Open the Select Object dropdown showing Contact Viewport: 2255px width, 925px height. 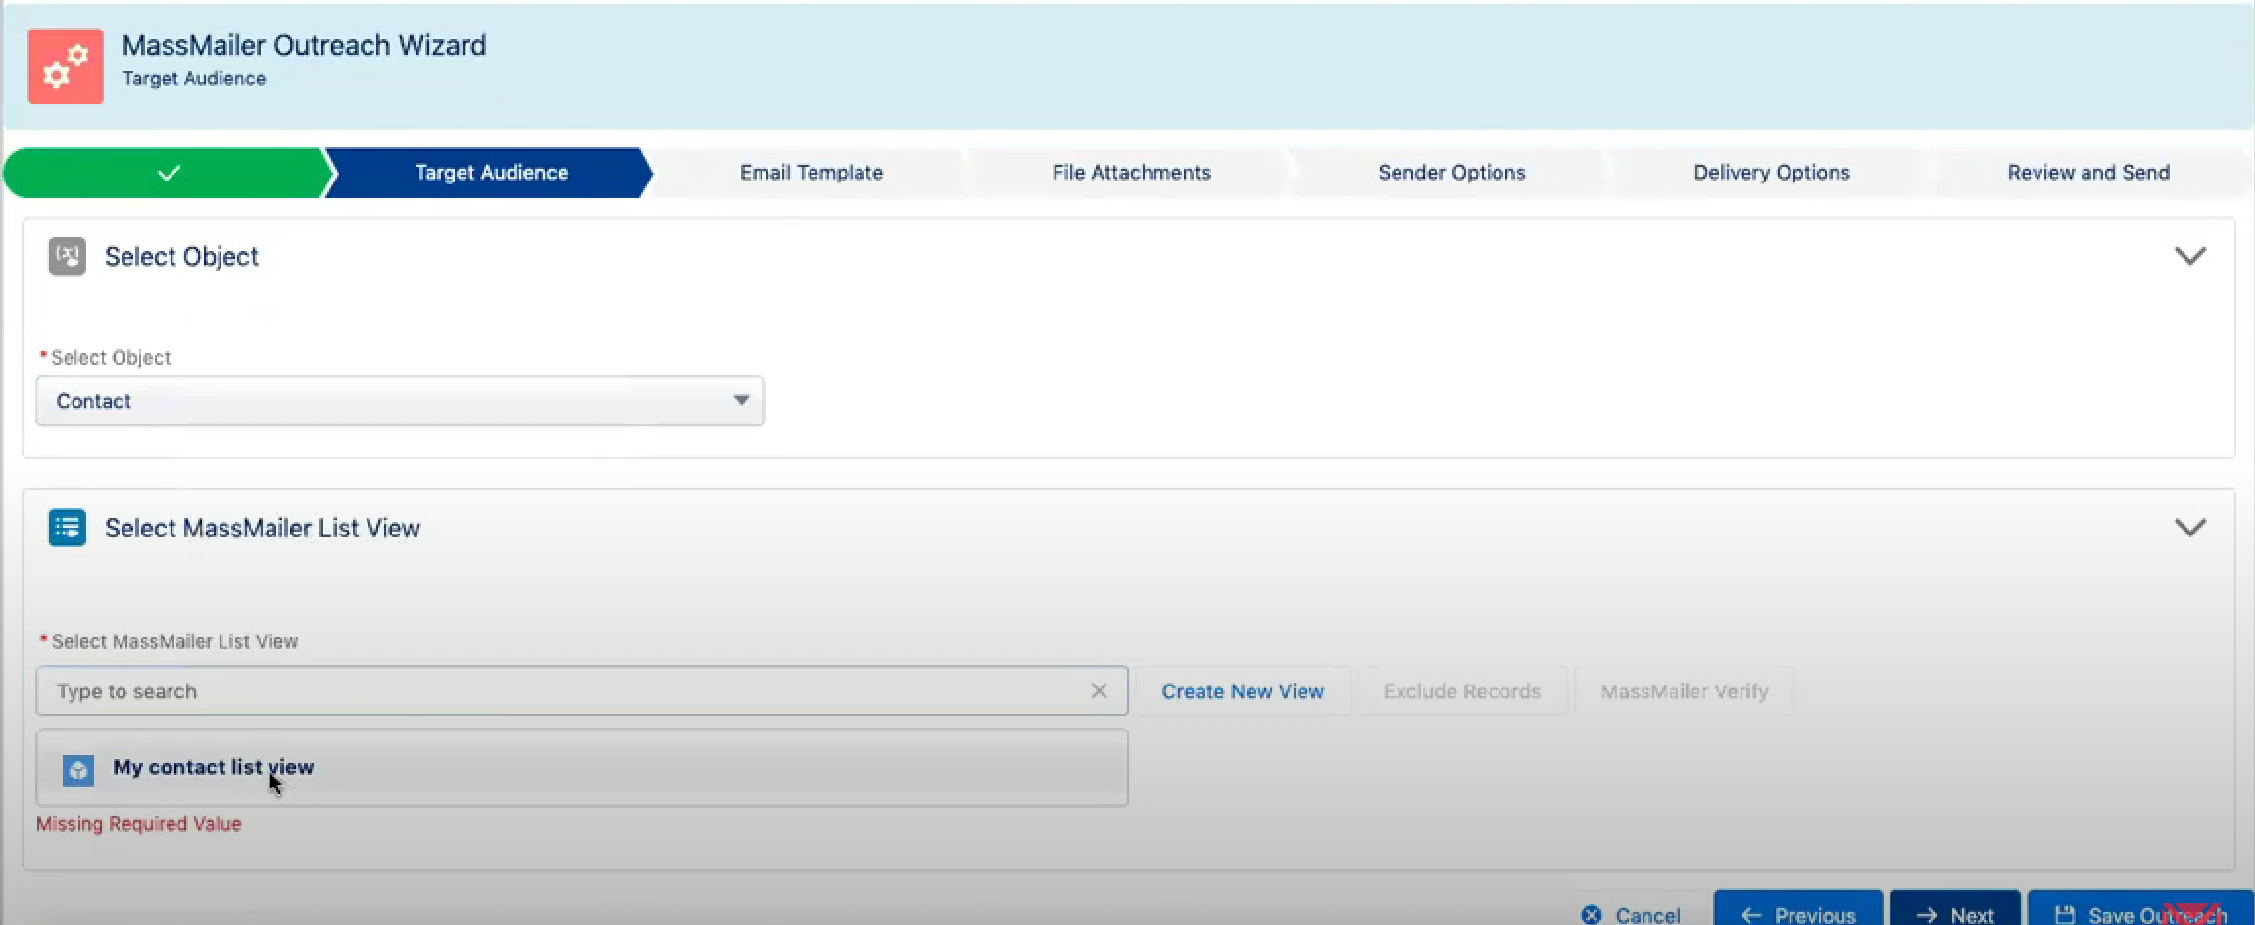400,401
